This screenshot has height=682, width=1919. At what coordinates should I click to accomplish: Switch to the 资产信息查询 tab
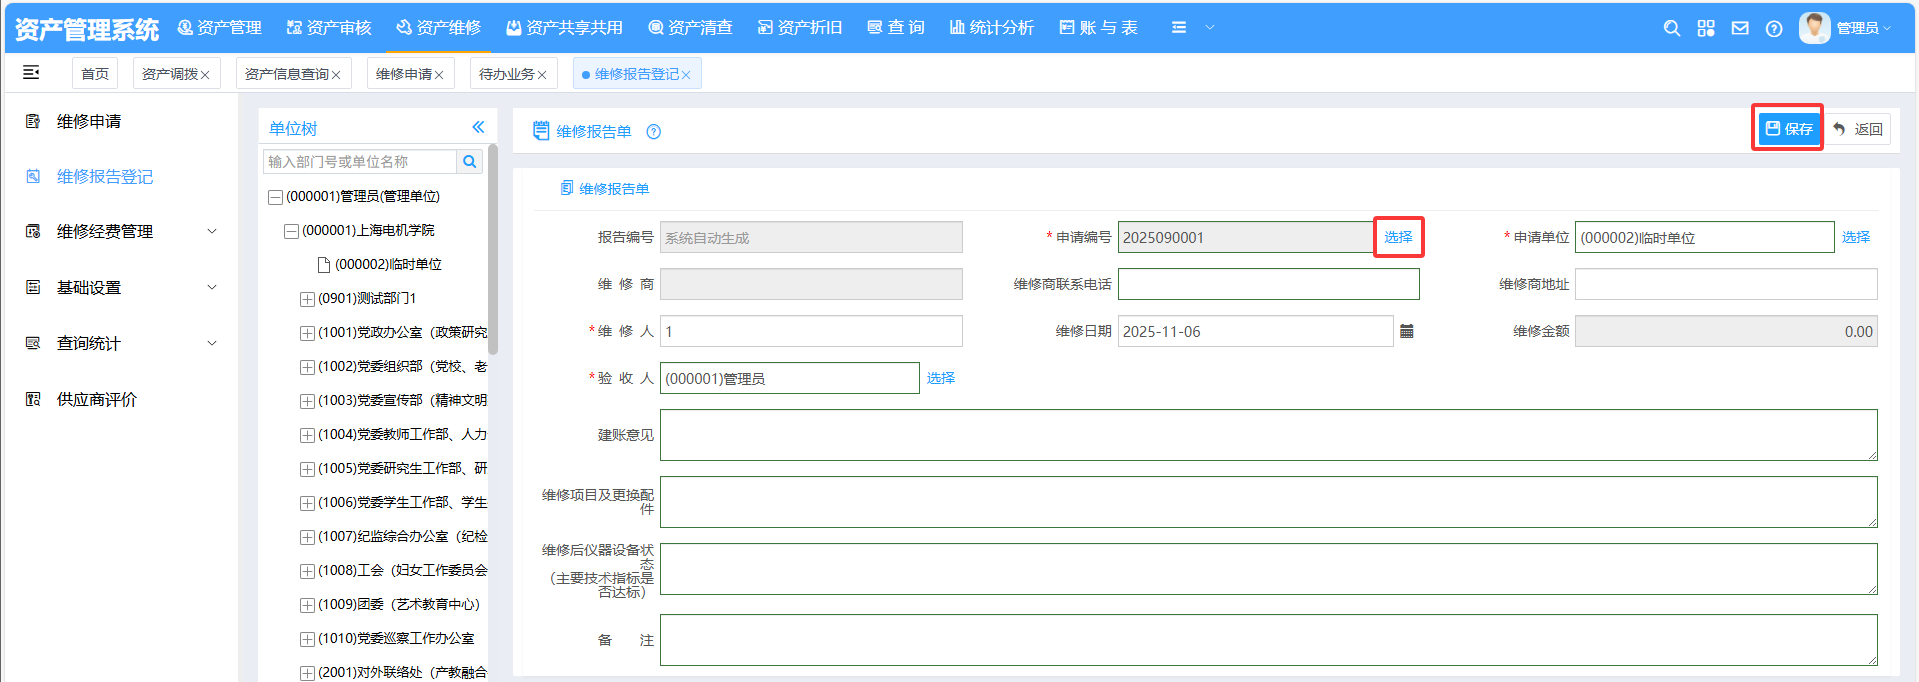click(x=286, y=74)
